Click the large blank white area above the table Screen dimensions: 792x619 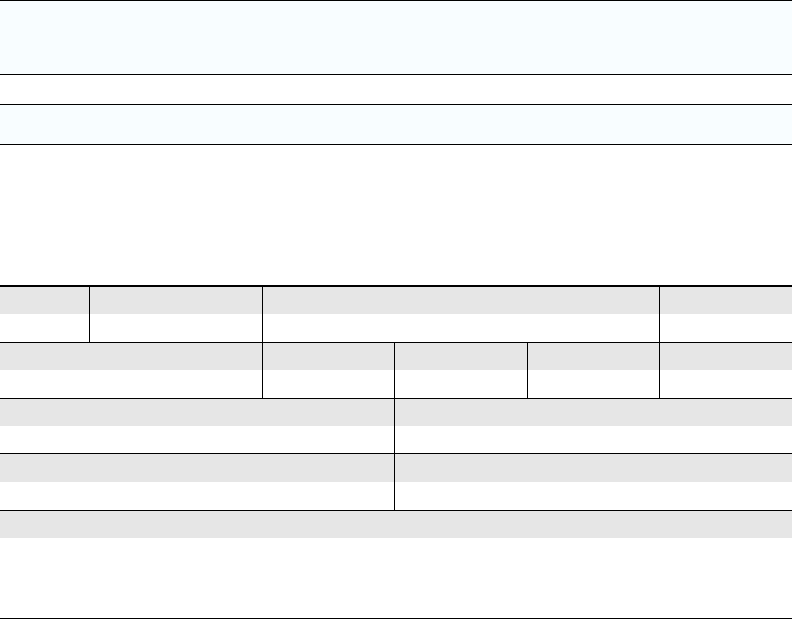pos(396,215)
